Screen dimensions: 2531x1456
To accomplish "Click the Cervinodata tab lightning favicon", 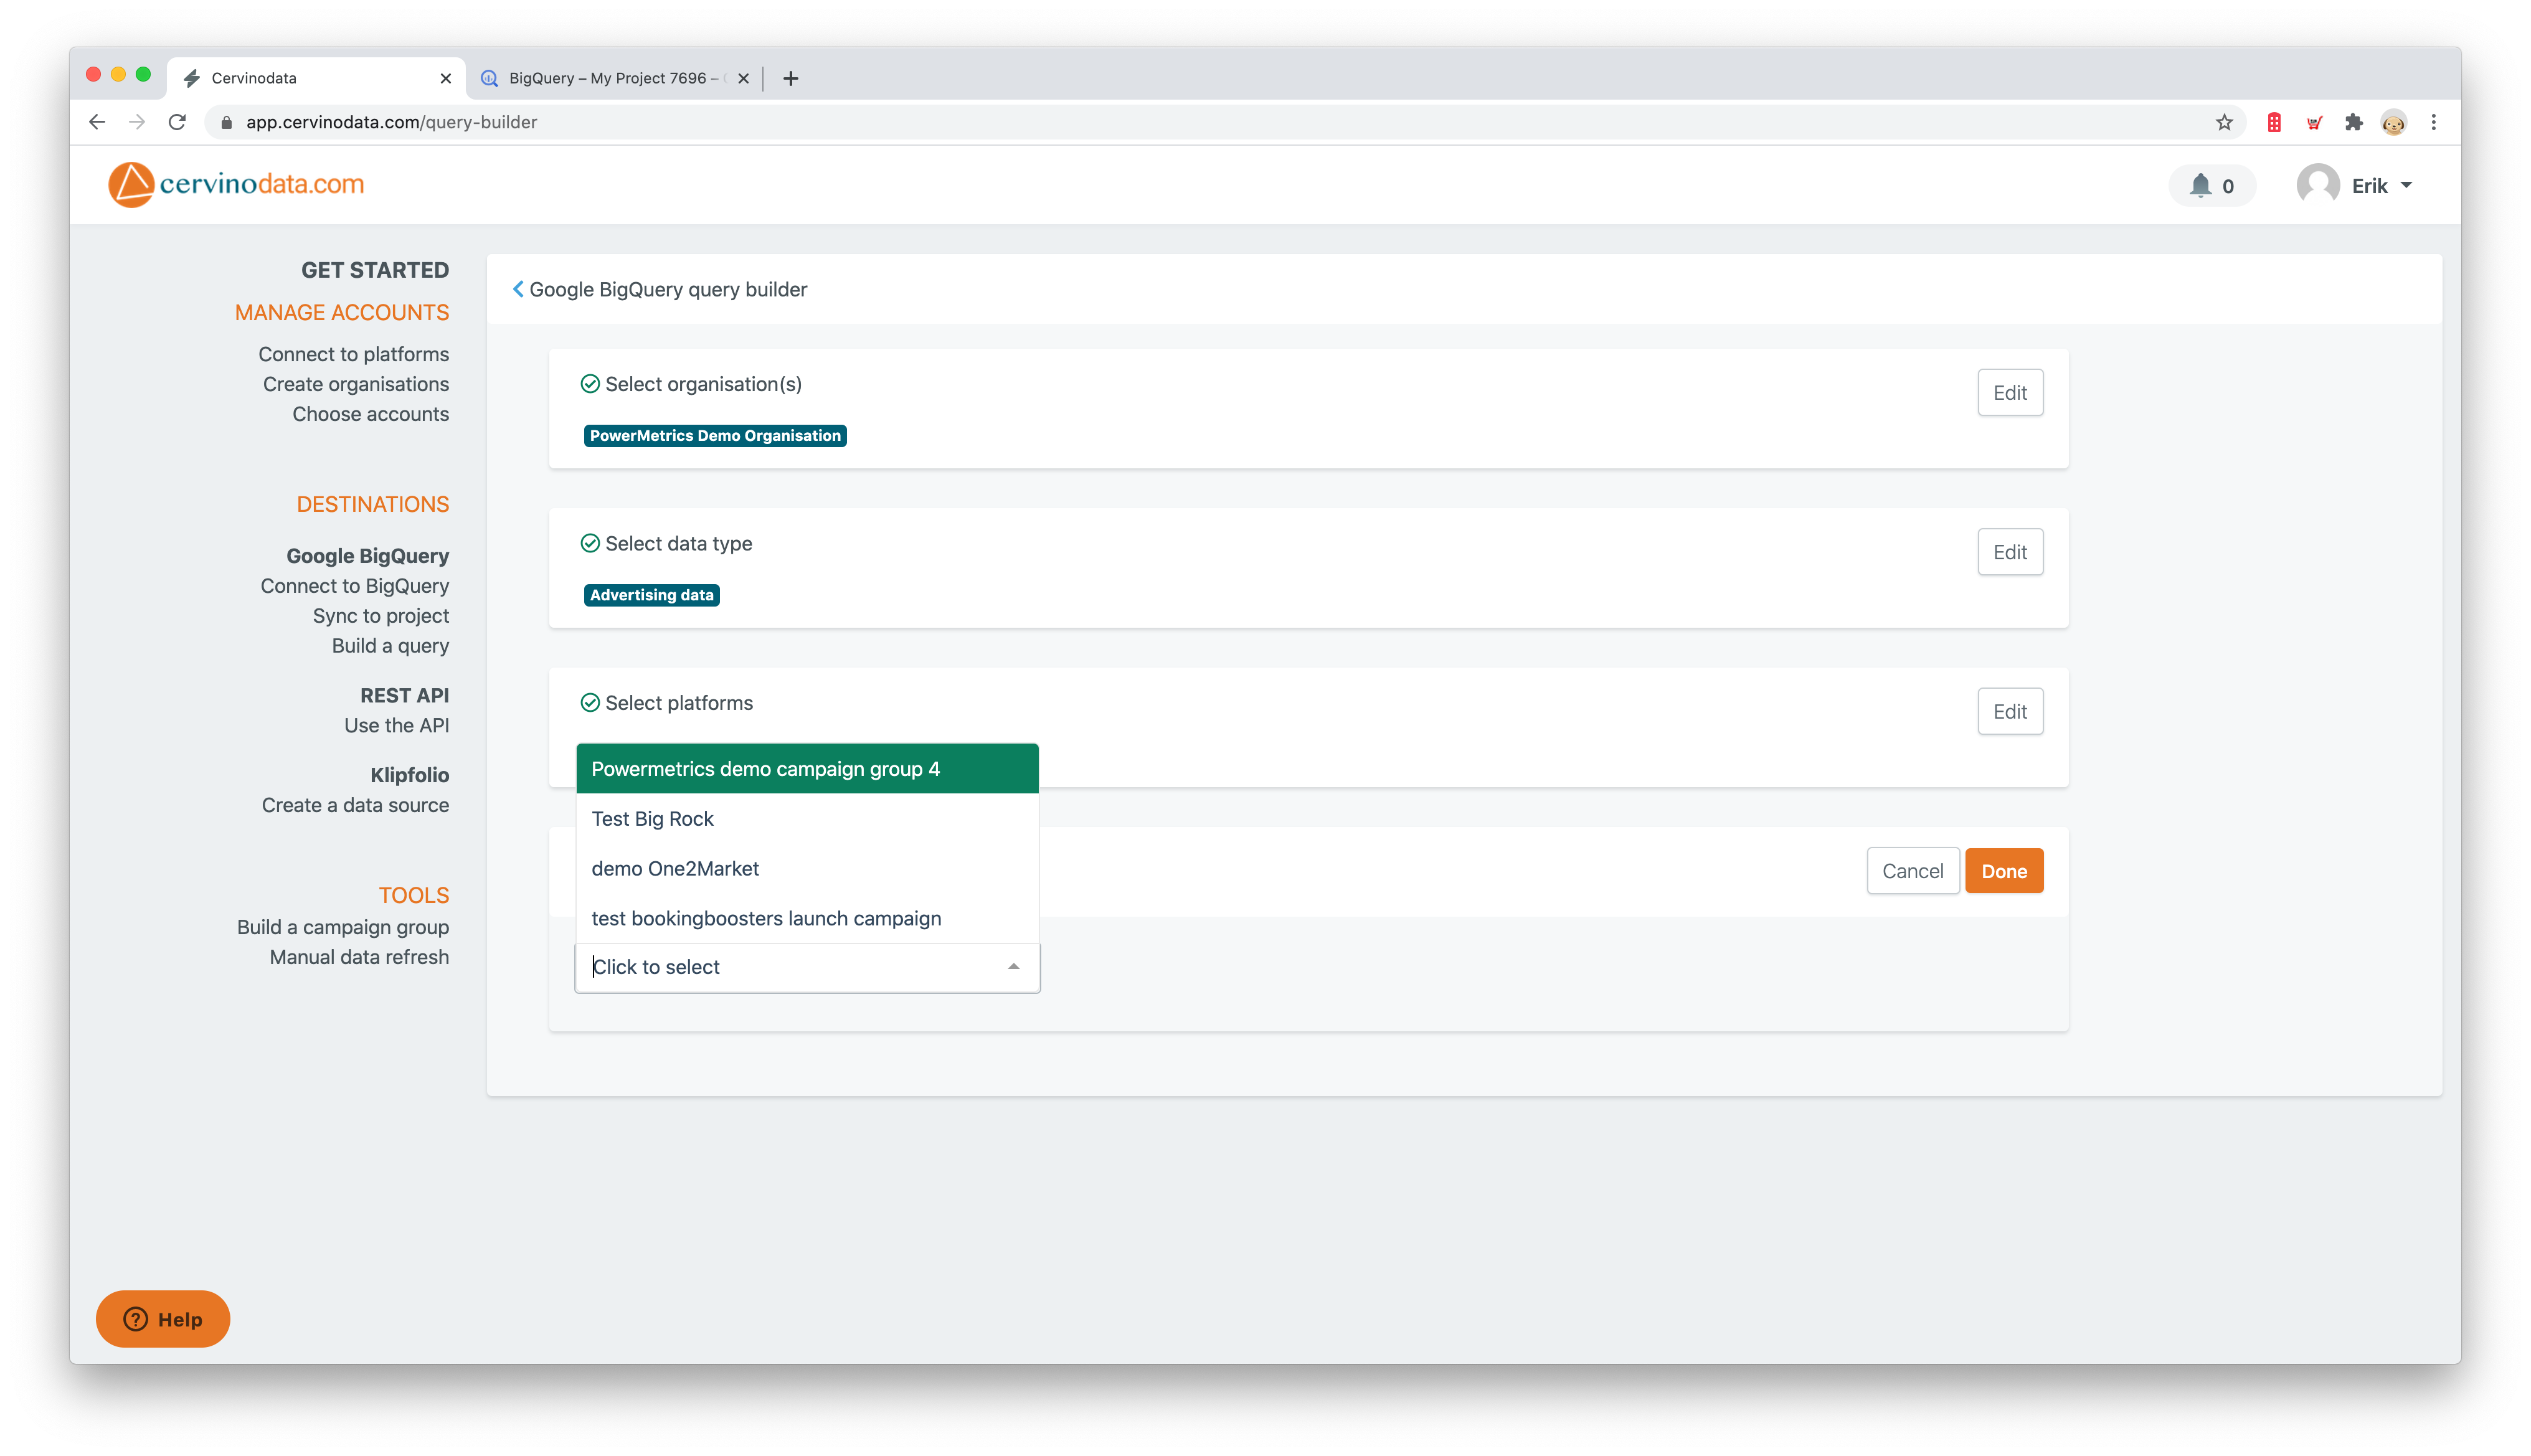I will pos(191,78).
